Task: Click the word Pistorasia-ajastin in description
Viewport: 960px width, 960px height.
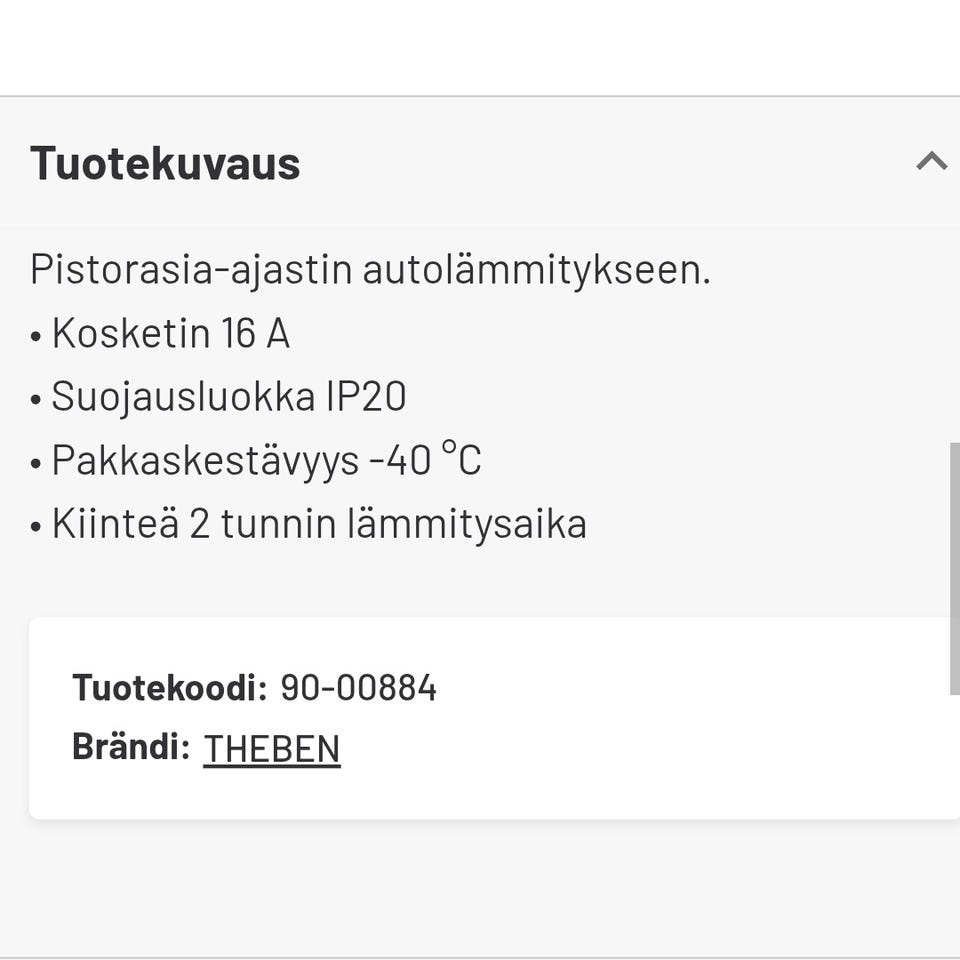Action: pyautogui.click(x=191, y=270)
